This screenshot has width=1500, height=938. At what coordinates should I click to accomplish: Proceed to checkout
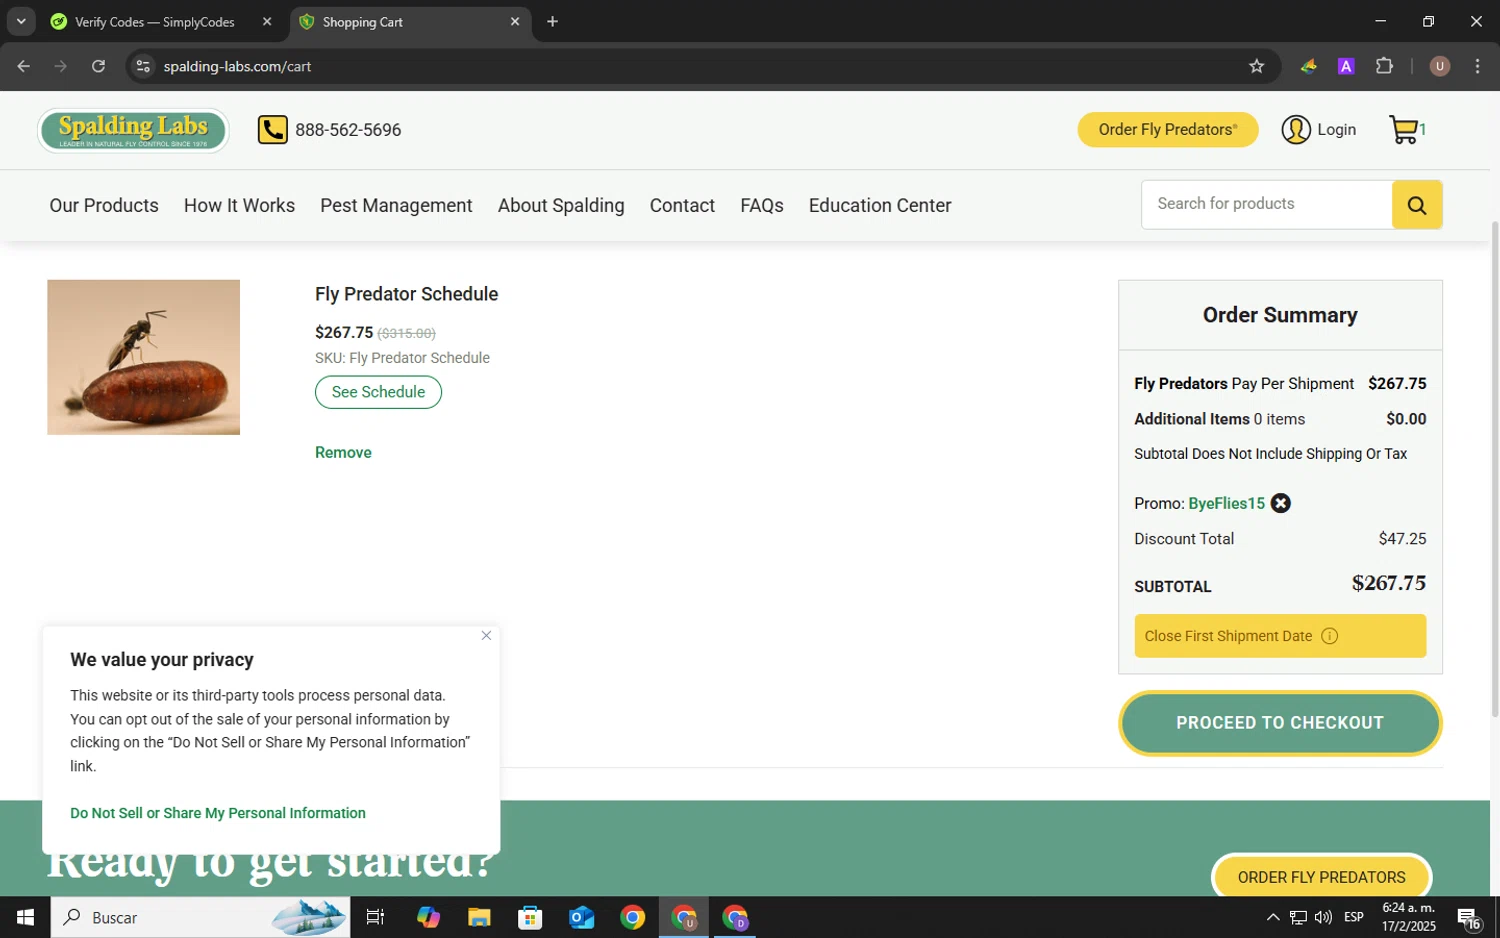[x=1280, y=723]
